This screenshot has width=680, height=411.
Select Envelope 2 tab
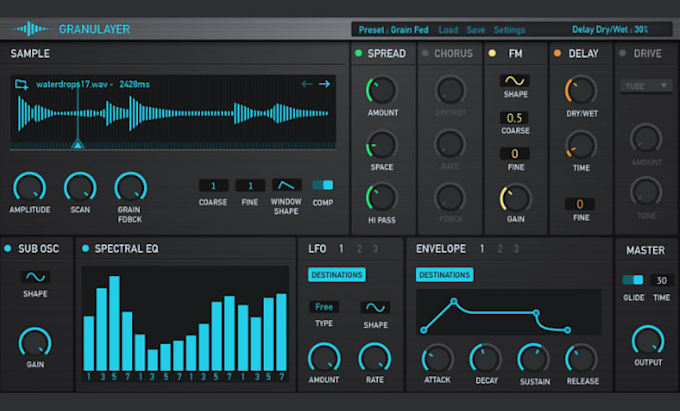(500, 249)
